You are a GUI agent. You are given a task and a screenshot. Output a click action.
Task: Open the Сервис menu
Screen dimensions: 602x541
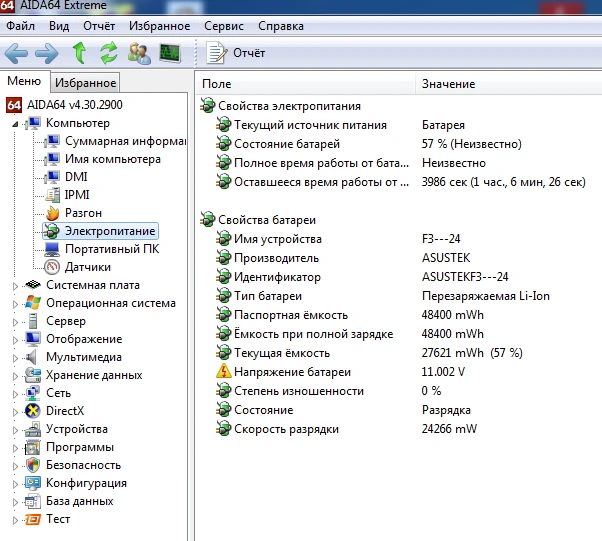click(224, 26)
